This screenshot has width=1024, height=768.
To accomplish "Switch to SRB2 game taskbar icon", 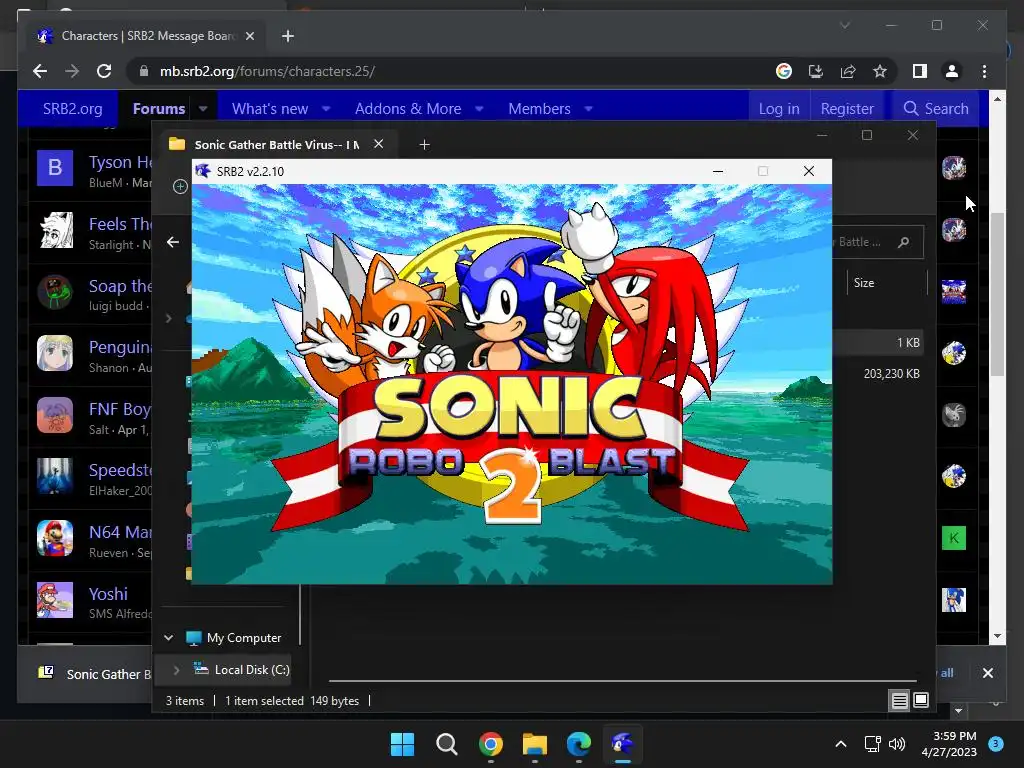I will [622, 744].
